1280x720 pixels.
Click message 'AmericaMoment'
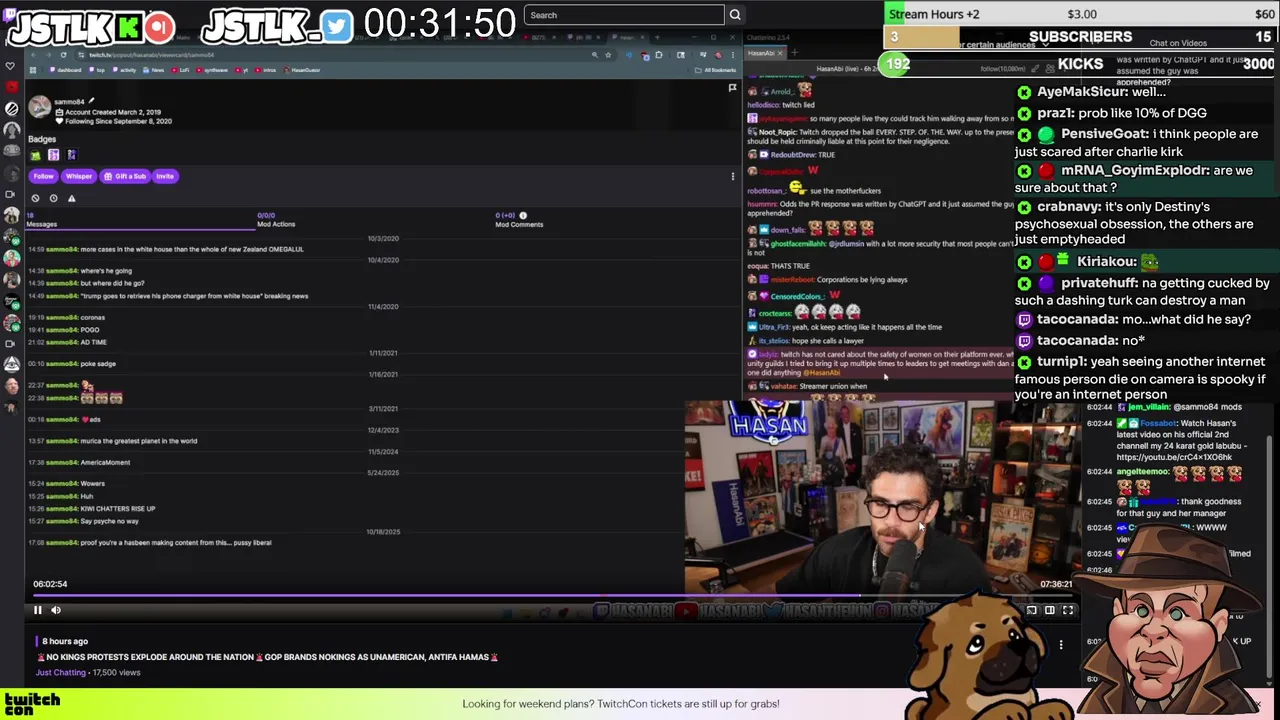[105, 462]
